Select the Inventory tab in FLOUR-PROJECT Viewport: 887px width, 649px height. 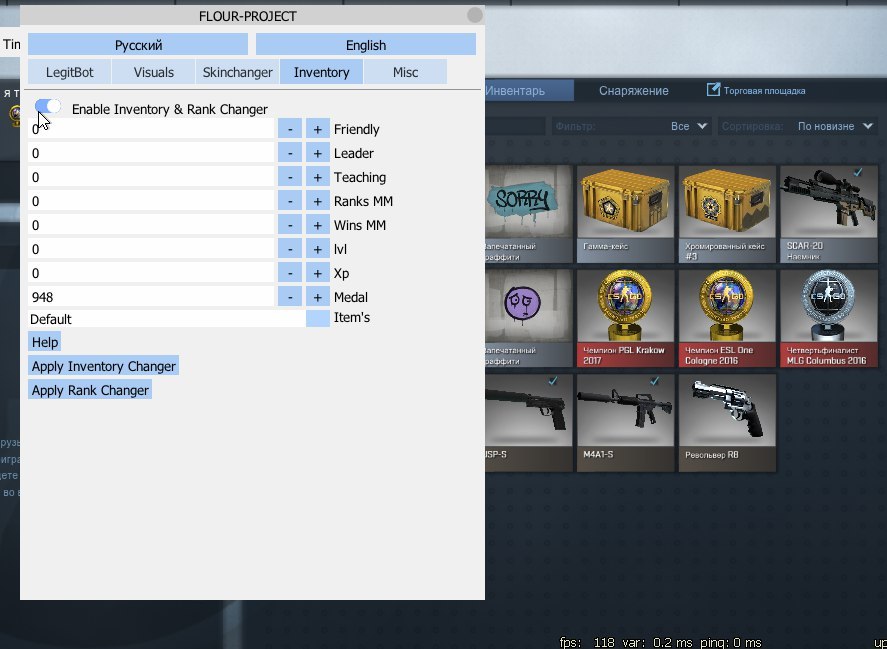pos(321,72)
